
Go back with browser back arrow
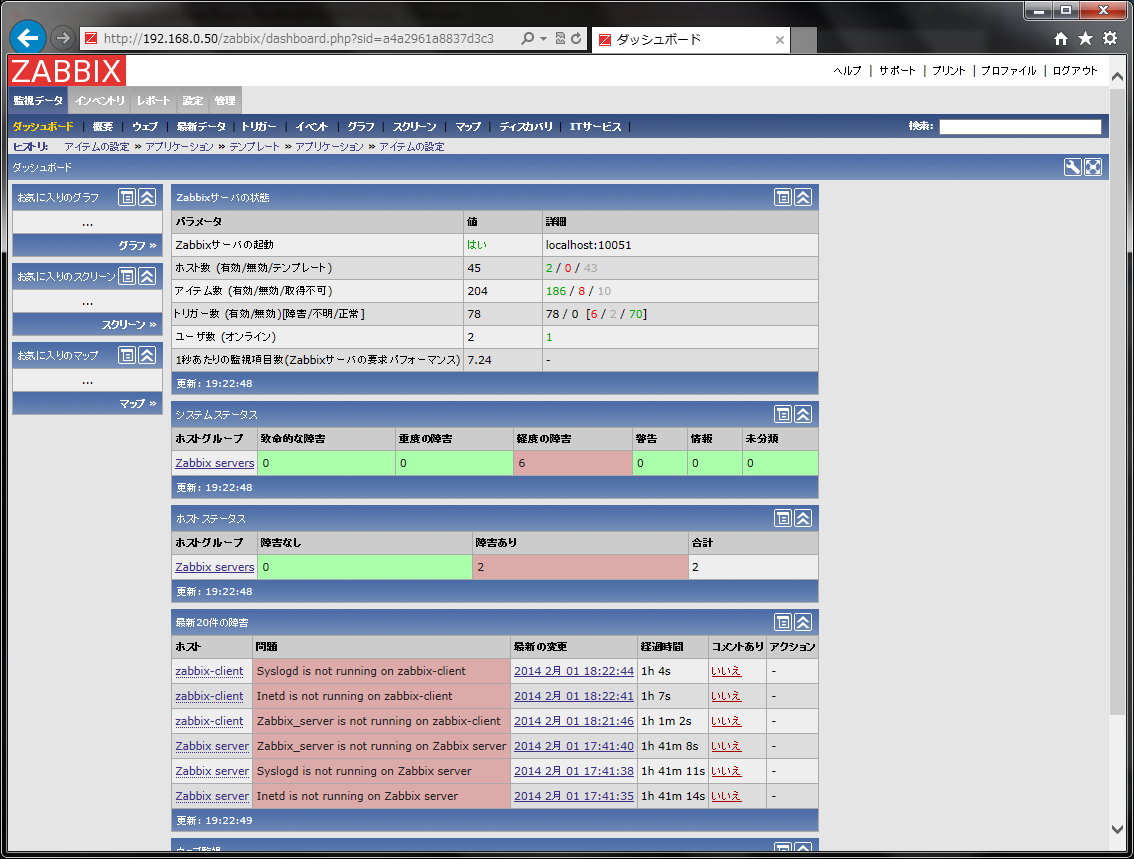28,38
